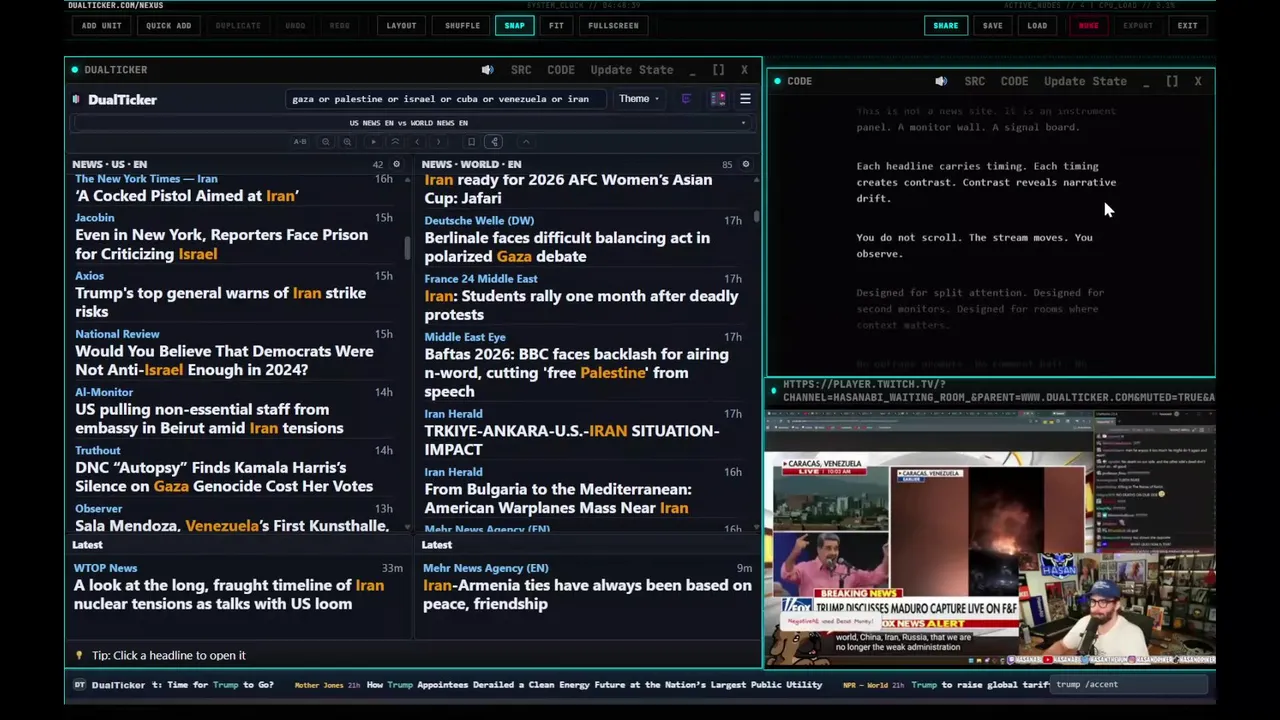Open France 24 students rally headline

581,305
